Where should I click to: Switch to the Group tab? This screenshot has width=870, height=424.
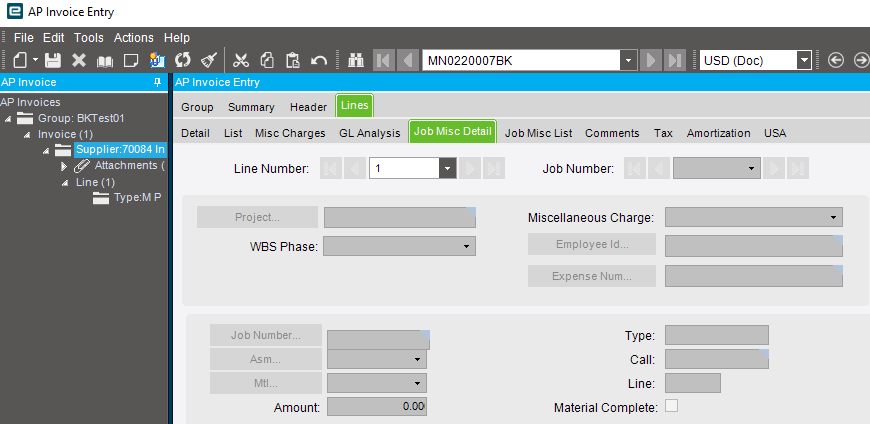(x=198, y=107)
